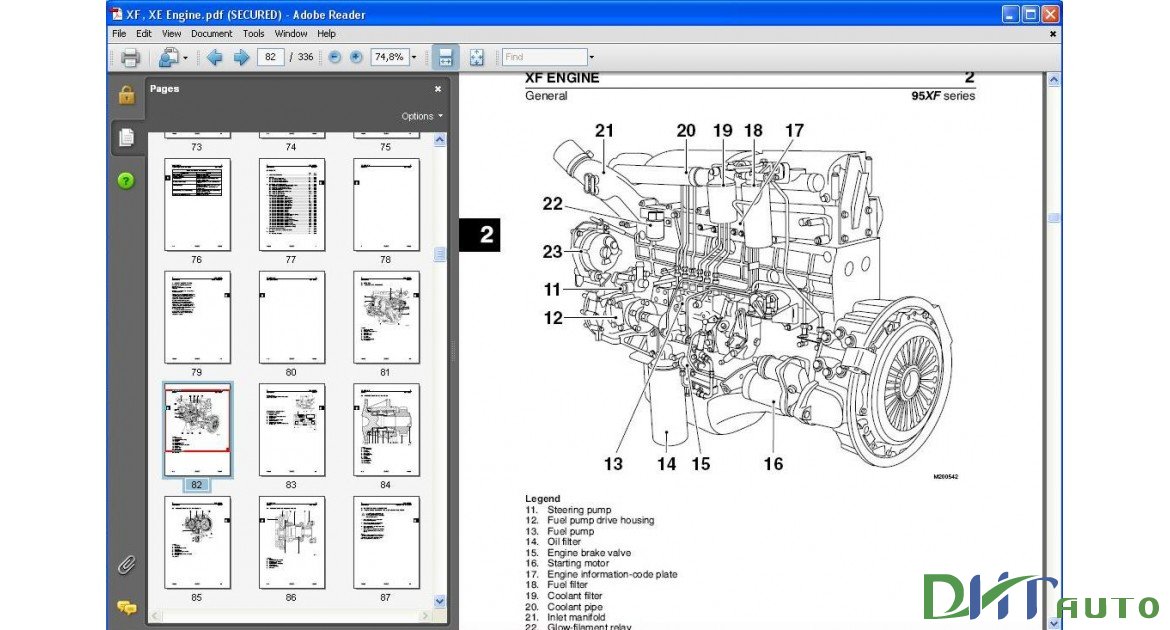Click the document vertical scrollbar thumb
Screen dimensions: 1170x630
click(1054, 218)
